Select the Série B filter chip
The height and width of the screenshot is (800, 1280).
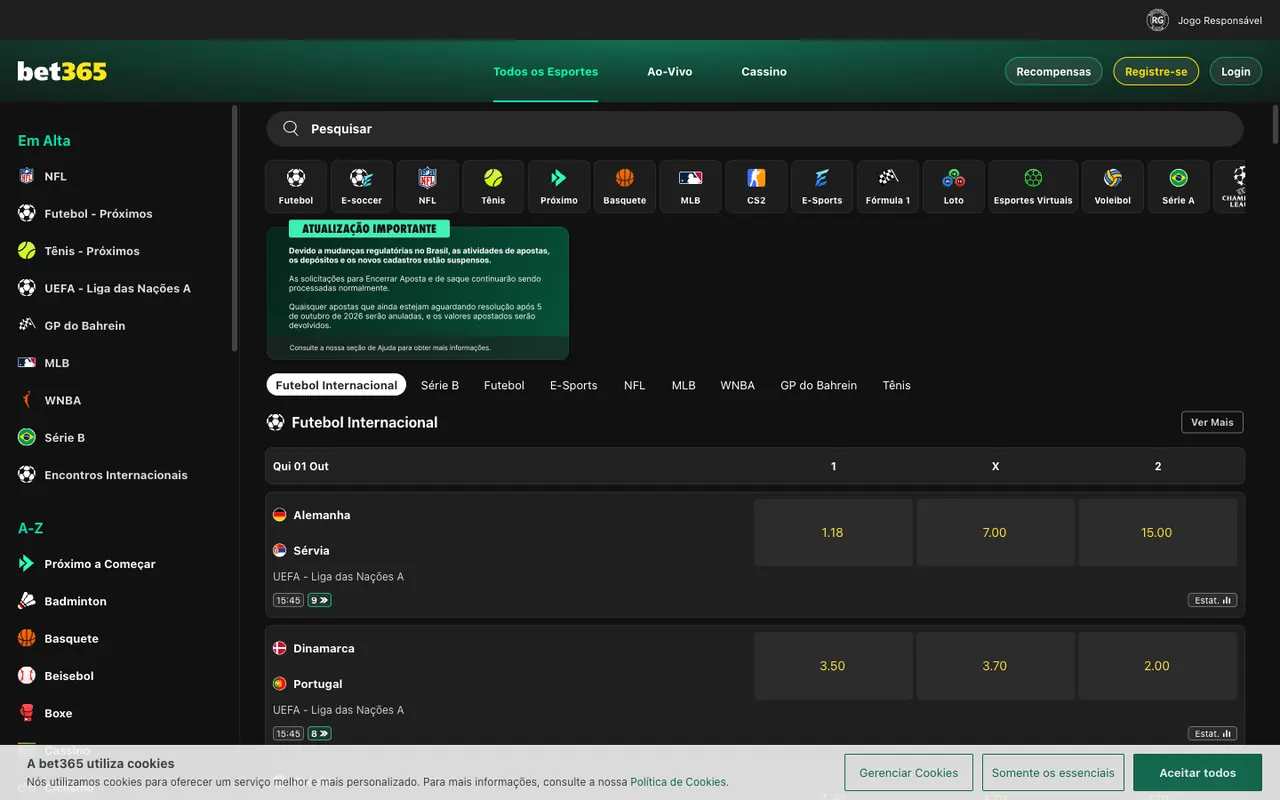(440, 385)
